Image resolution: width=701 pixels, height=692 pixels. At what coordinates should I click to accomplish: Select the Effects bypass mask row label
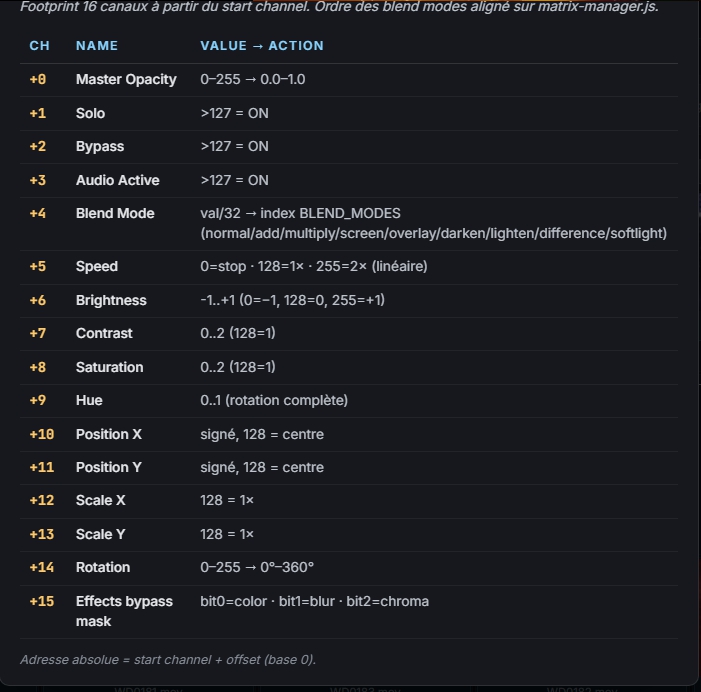click(x=124, y=611)
